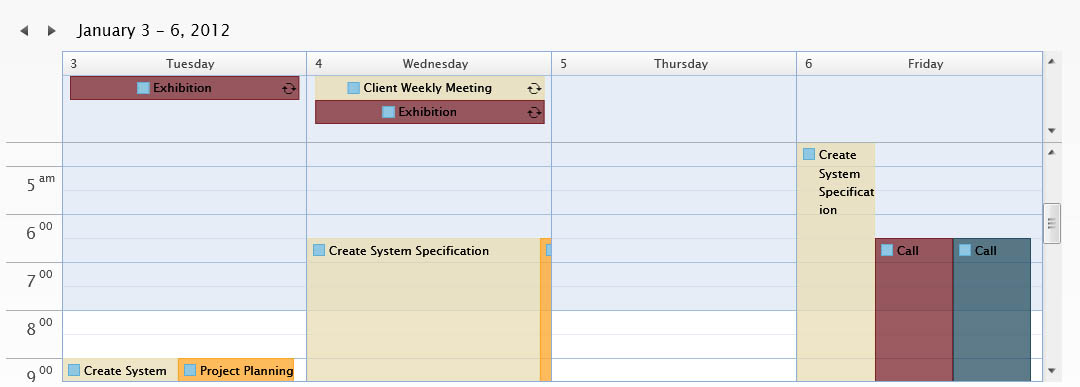This screenshot has width=1080, height=387.
Task: Open Client Weekly Meeting all-day event
Action: (430, 88)
